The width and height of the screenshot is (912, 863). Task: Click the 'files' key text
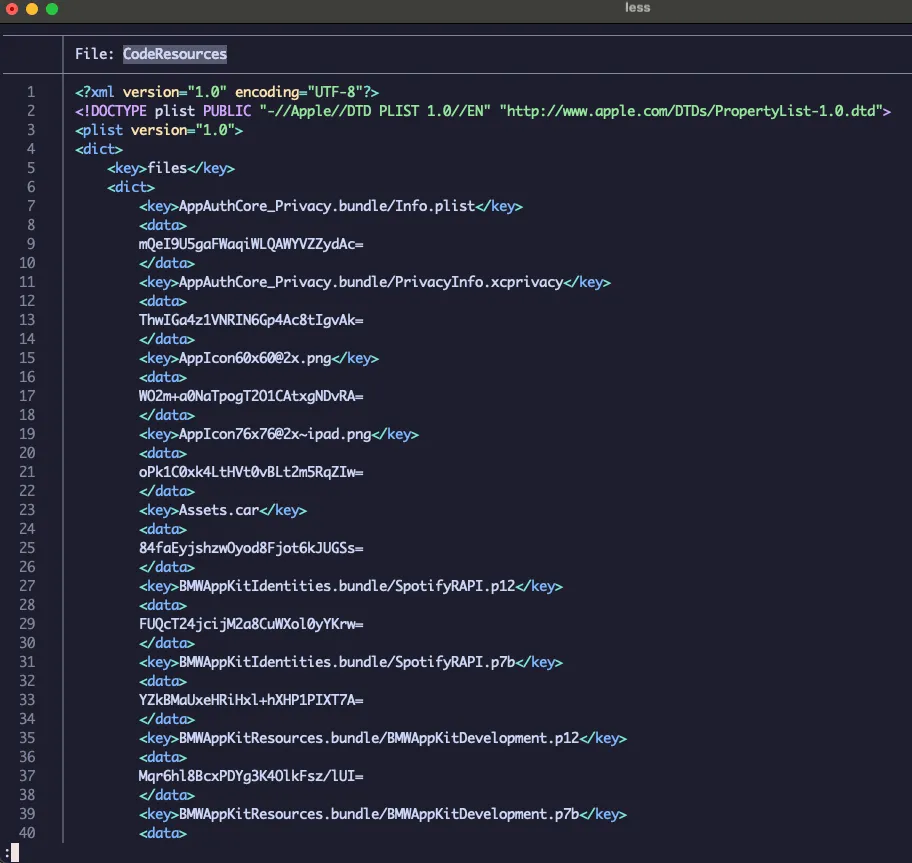click(167, 168)
